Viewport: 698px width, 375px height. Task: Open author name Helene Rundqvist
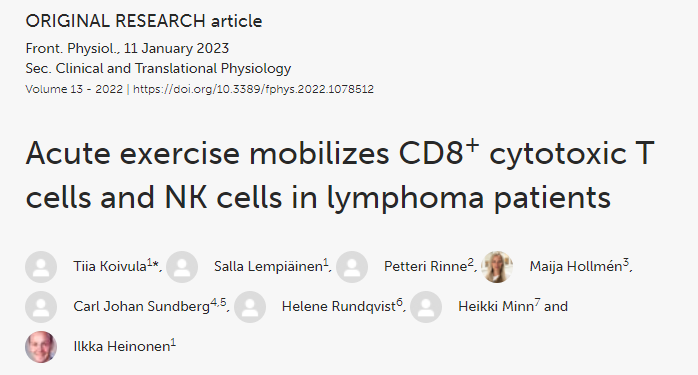coord(339,306)
